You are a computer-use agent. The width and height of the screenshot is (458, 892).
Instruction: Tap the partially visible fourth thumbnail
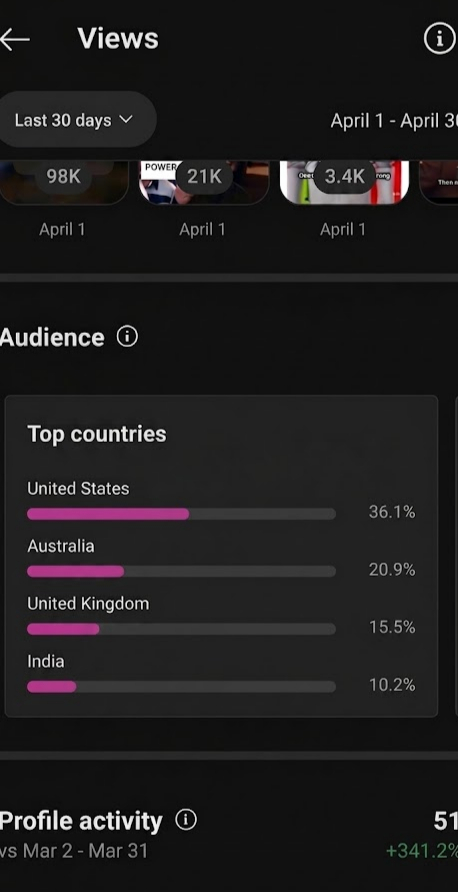[x=439, y=182]
